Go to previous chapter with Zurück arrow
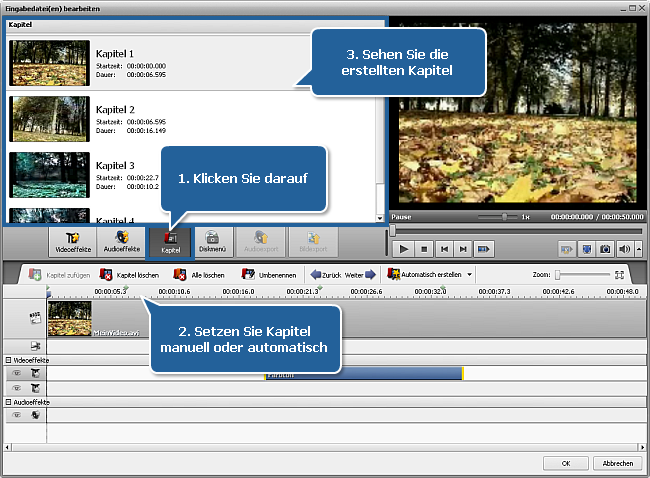Image resolution: width=650 pixels, height=478 pixels. (x=315, y=274)
